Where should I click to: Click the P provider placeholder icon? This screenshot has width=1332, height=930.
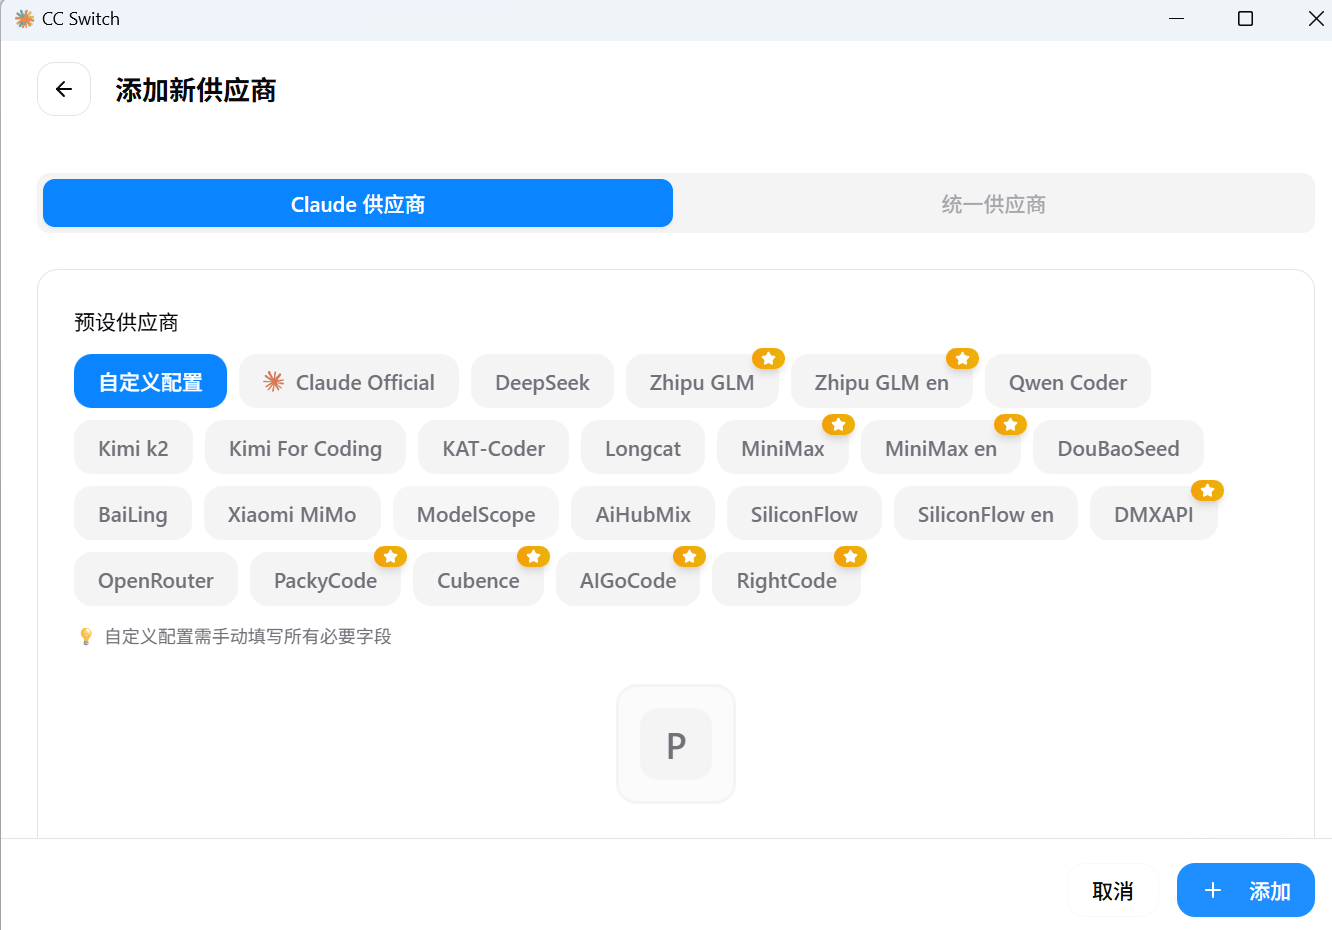coord(675,744)
